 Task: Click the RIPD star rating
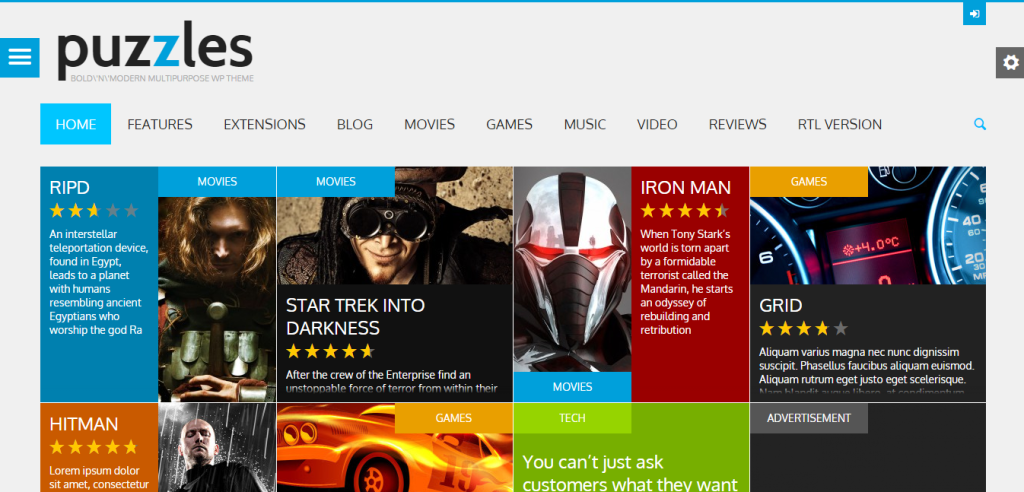coord(94,210)
